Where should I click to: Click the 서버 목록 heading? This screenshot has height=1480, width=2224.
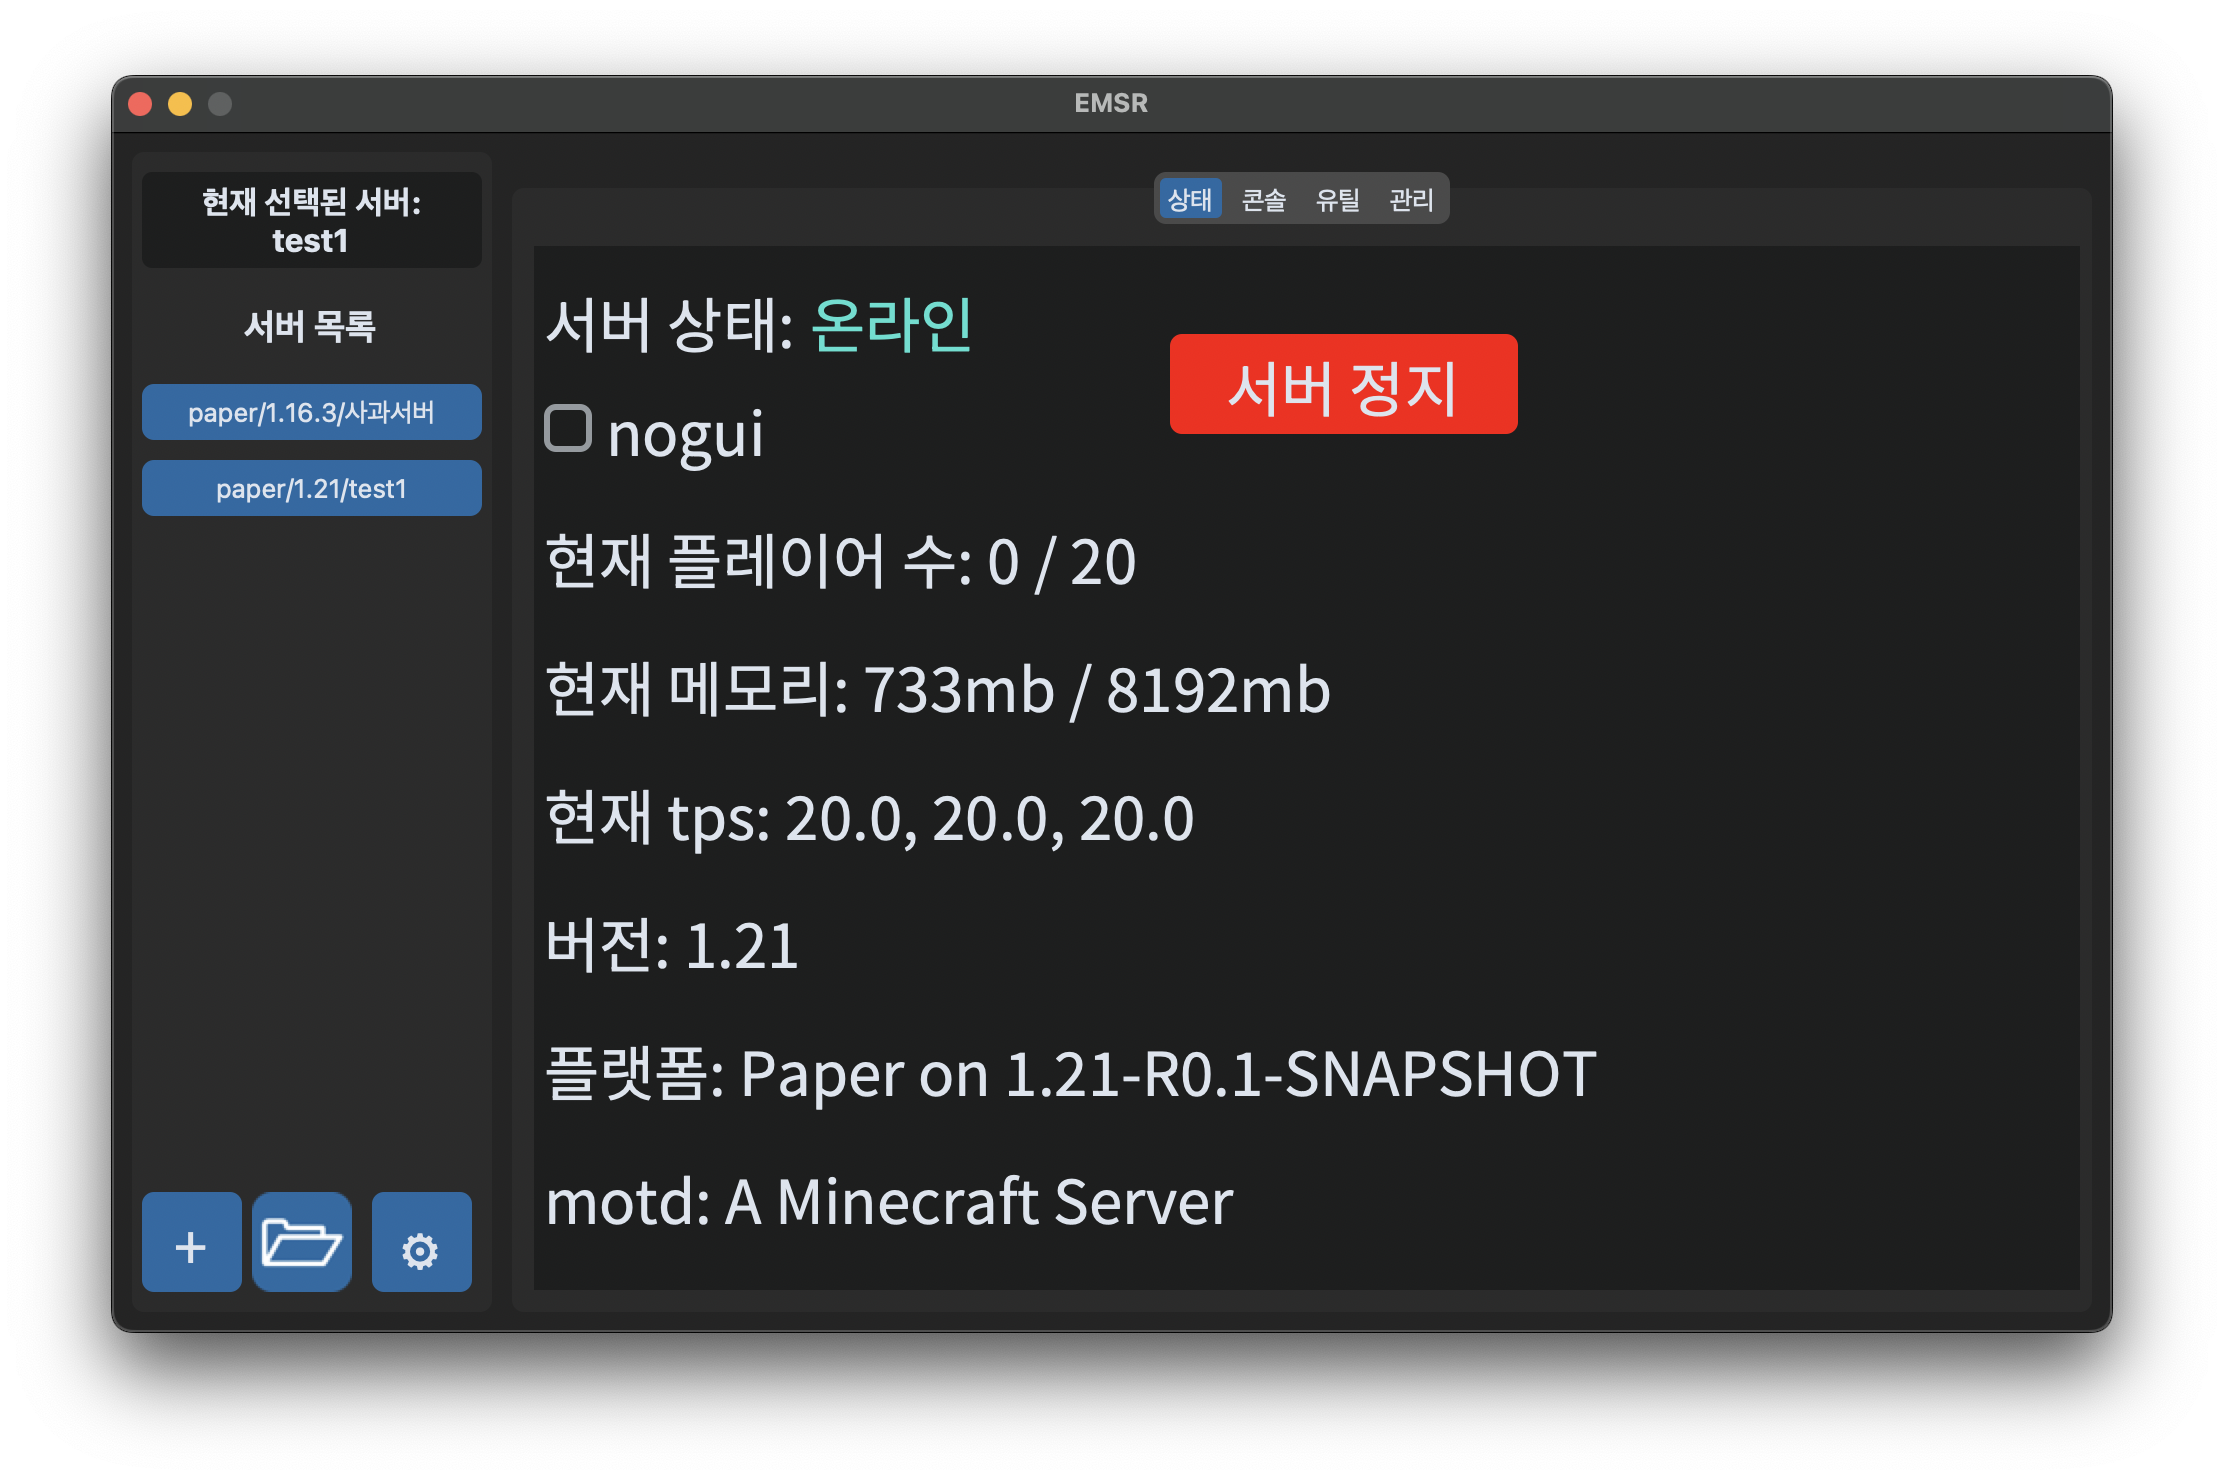[310, 326]
